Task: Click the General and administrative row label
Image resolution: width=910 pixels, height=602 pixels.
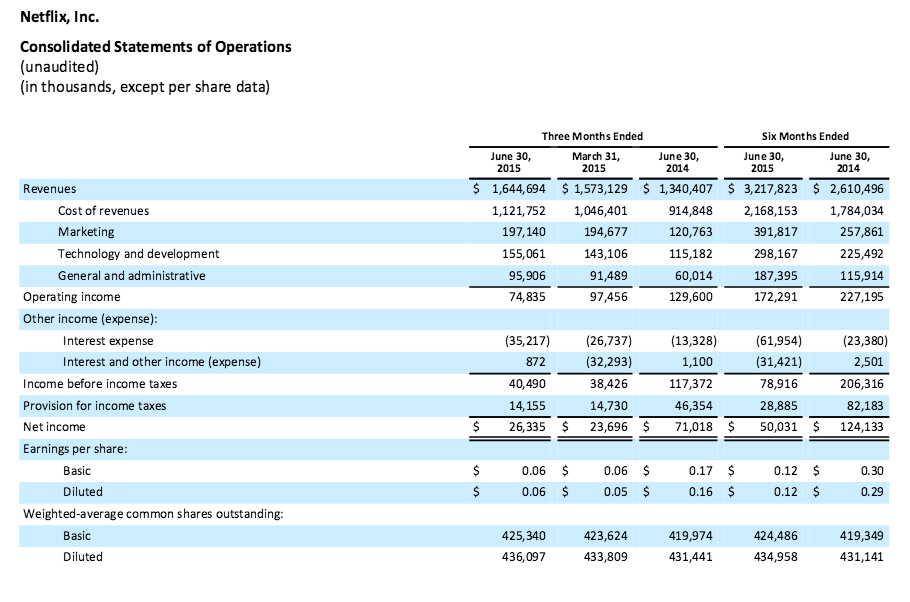Action: (x=131, y=275)
